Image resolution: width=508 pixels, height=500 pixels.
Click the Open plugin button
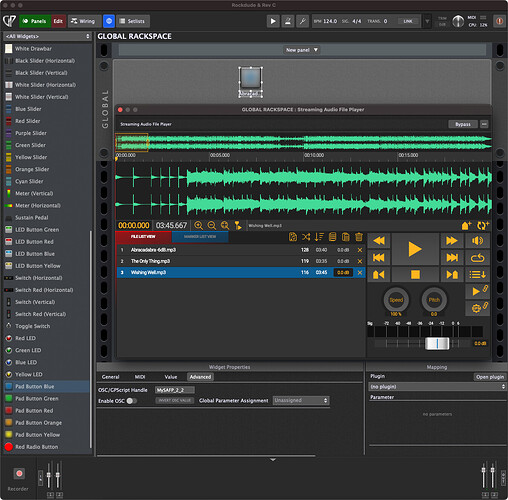[x=490, y=377]
